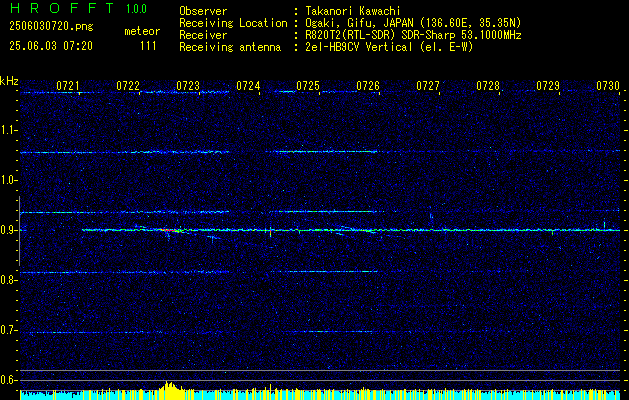This screenshot has height=400, width=629.
Task: Click time marker 0726
Action: 368,85
